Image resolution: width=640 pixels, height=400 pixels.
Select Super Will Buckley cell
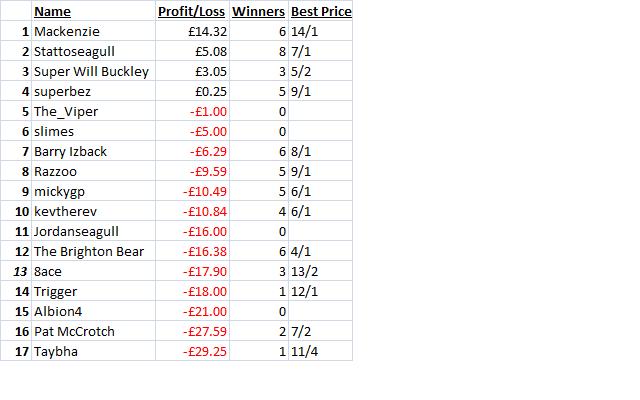(x=93, y=71)
